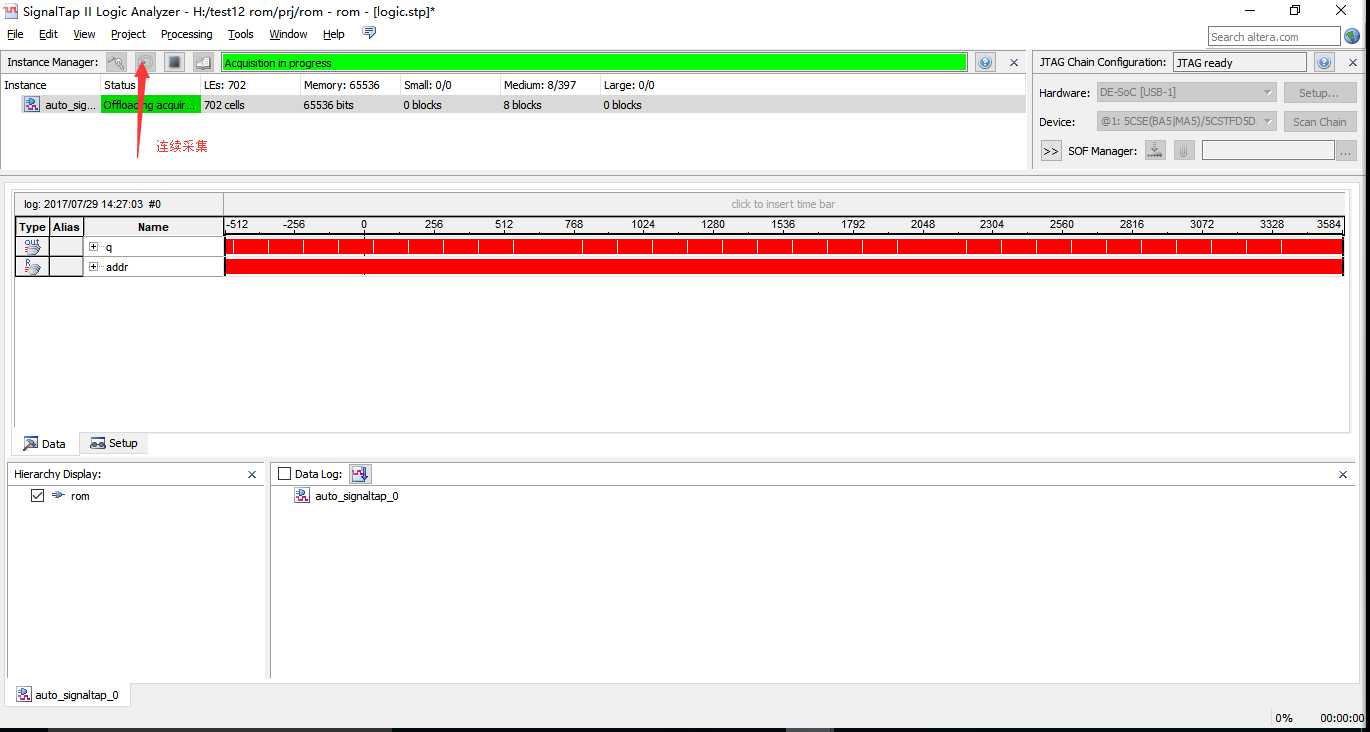Click the red addr waveform trace

click(783, 267)
